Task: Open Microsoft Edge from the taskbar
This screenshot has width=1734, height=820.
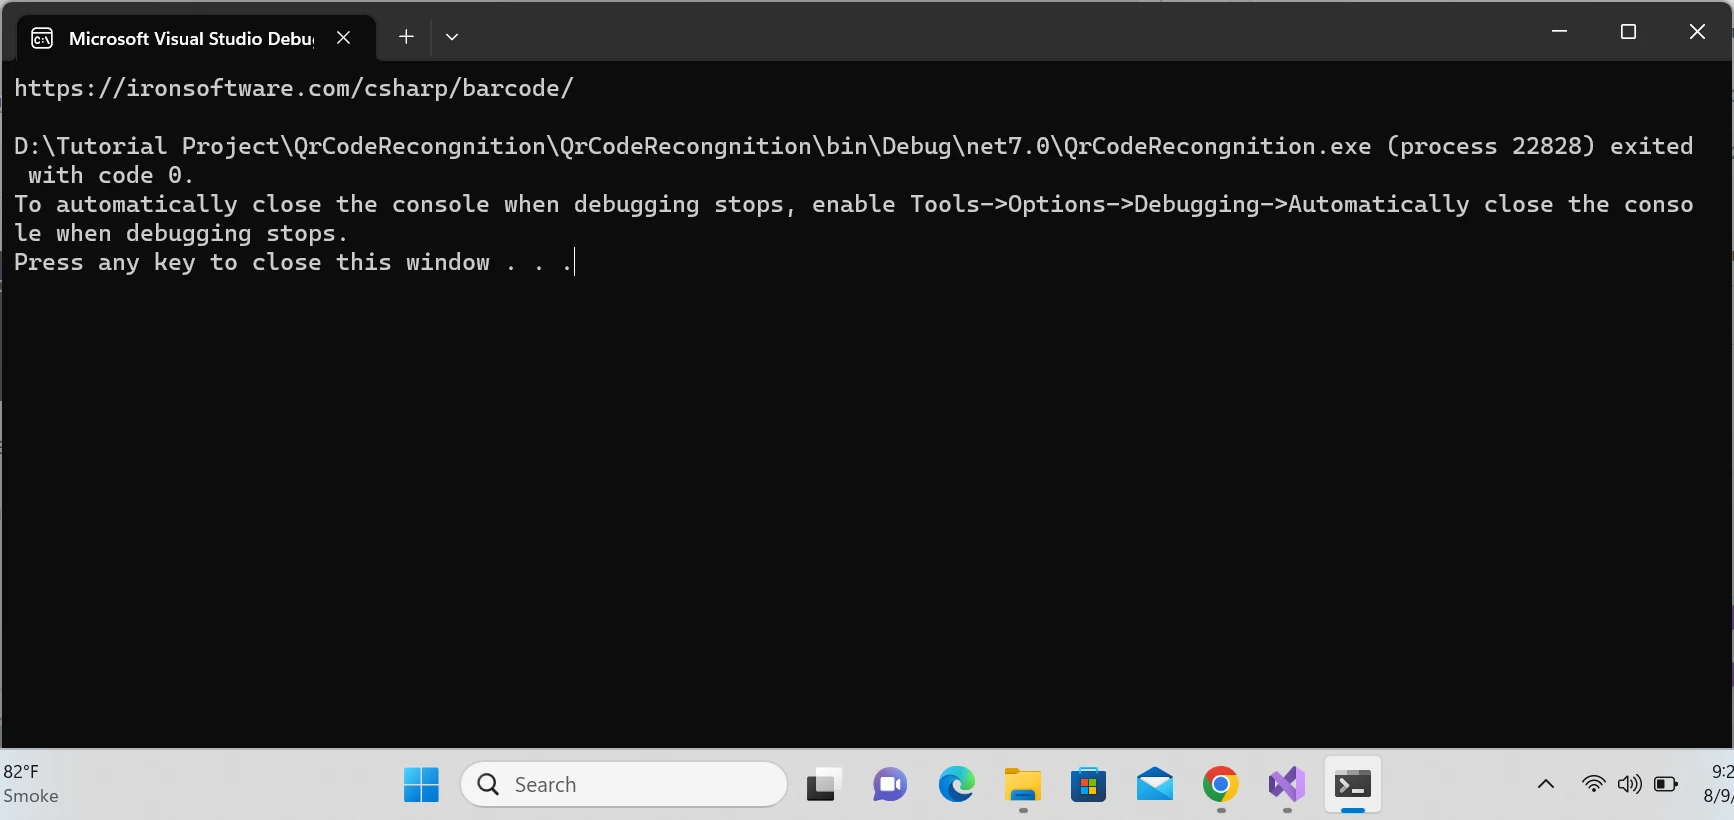Action: pyautogui.click(x=956, y=785)
